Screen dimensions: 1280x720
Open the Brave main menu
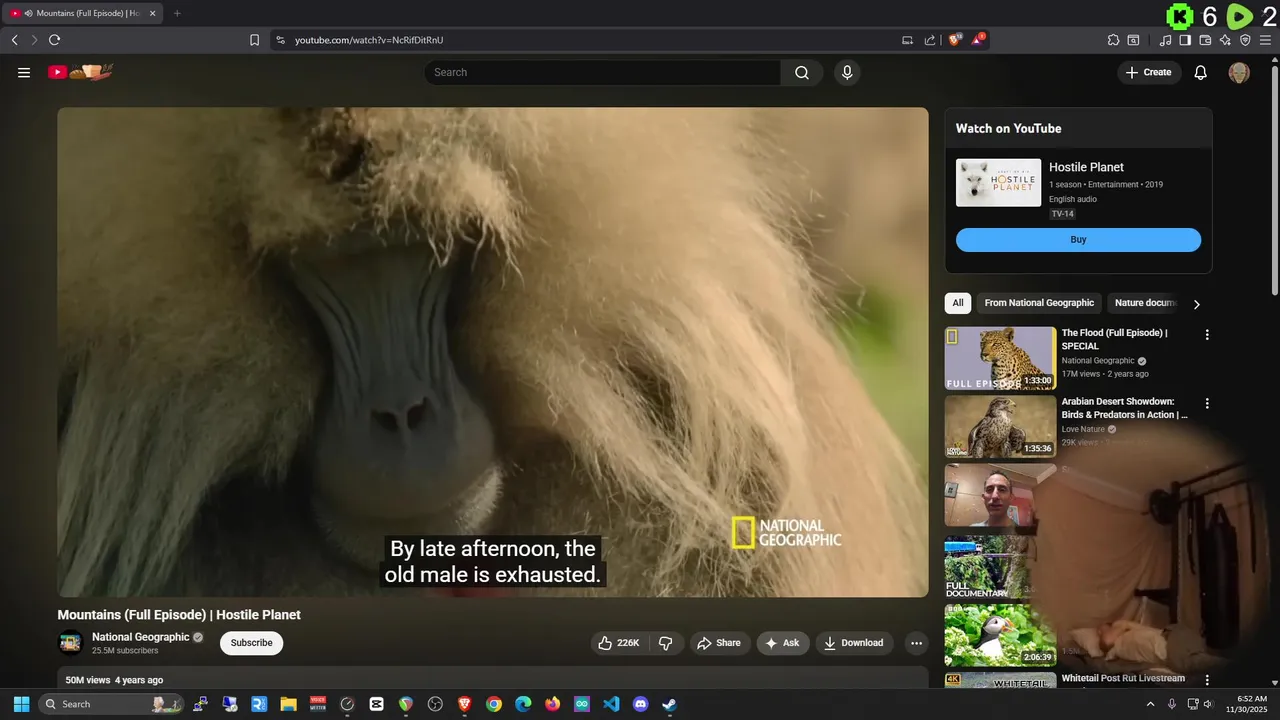[1266, 40]
